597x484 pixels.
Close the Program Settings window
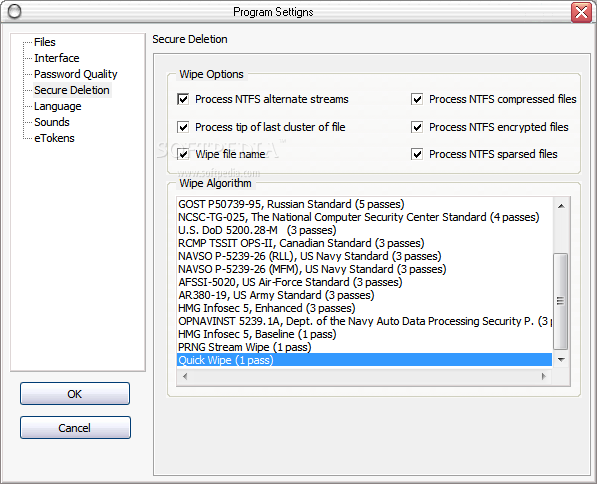coord(581,12)
